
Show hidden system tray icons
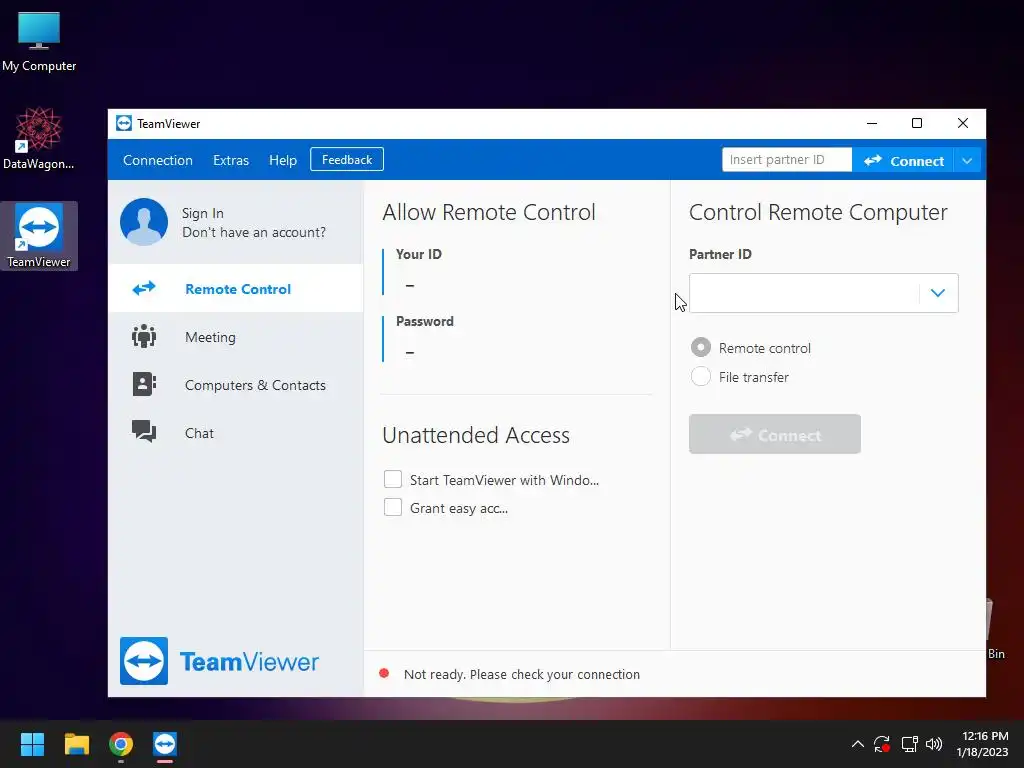pos(857,744)
